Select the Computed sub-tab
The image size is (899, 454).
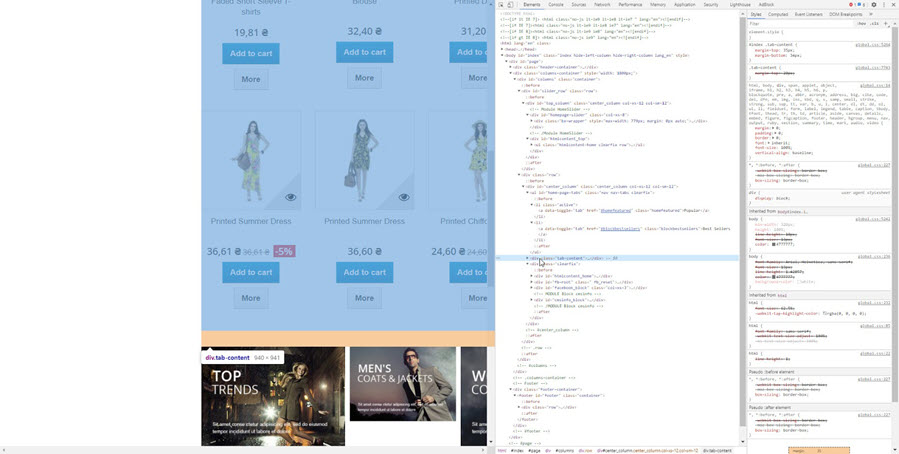coord(778,14)
